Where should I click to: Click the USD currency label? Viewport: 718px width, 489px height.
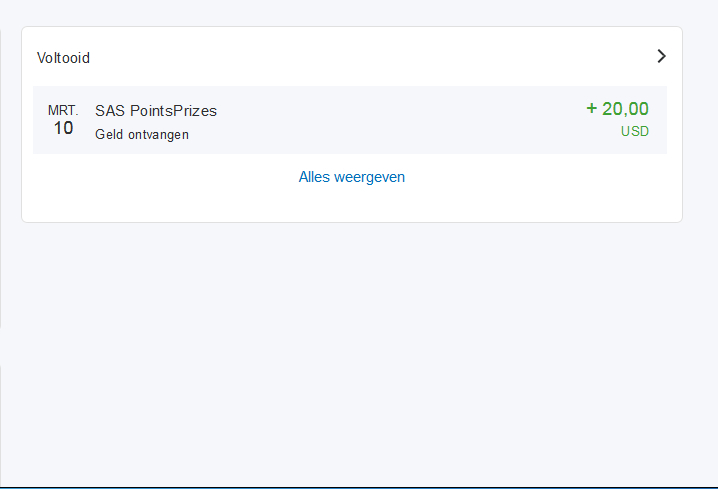[635, 131]
